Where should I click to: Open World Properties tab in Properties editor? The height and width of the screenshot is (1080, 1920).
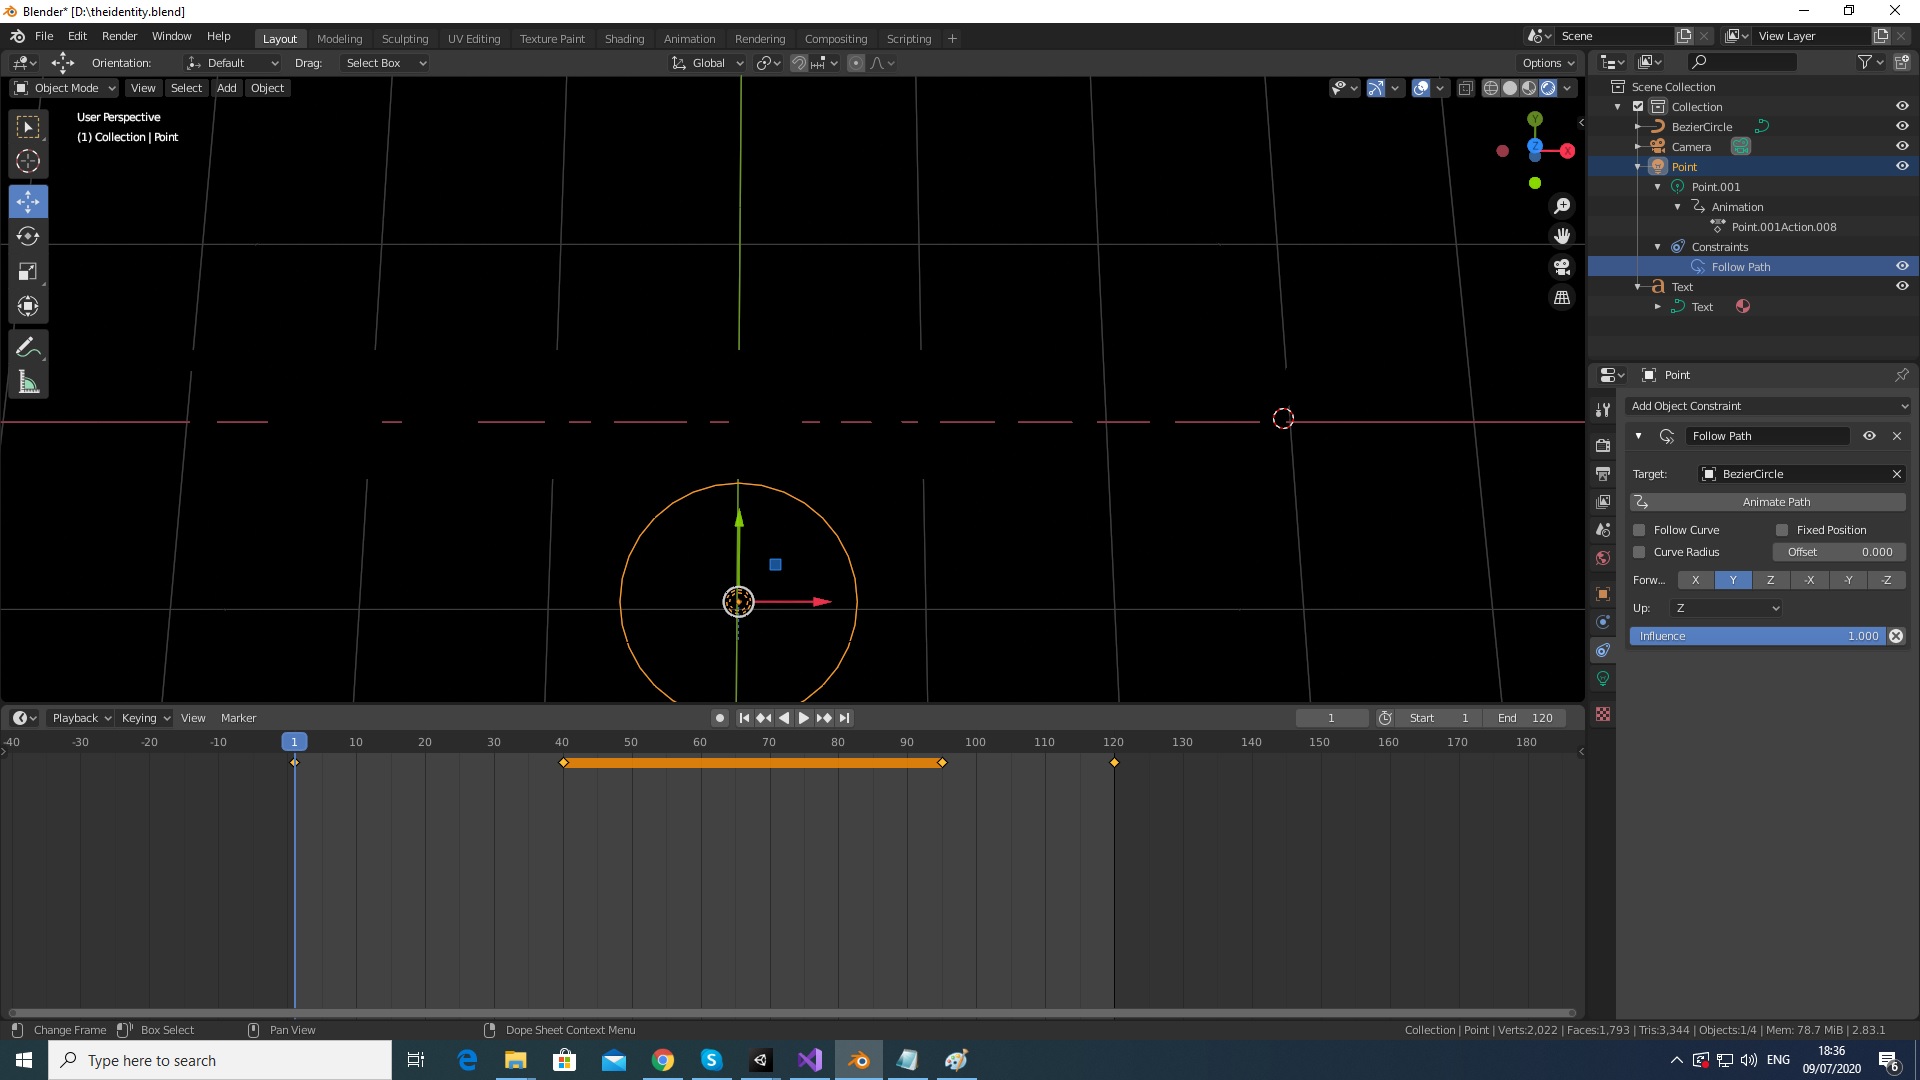point(1604,558)
